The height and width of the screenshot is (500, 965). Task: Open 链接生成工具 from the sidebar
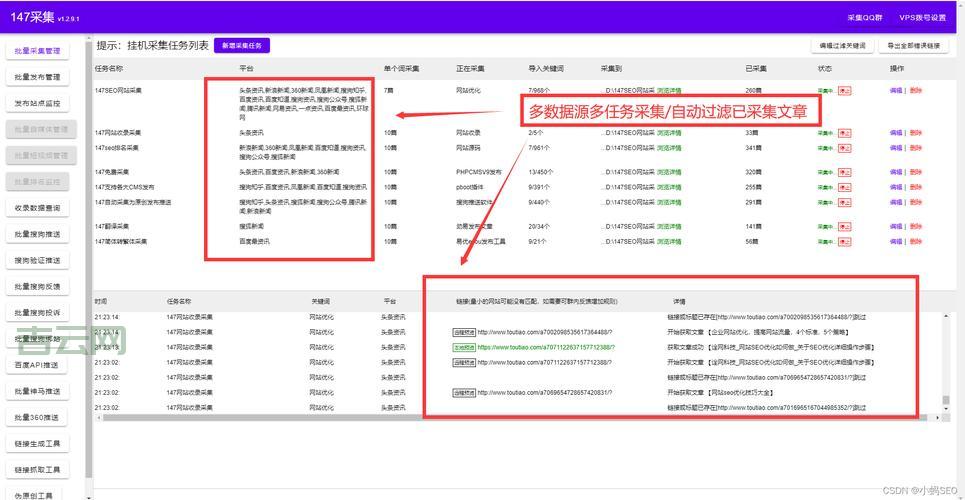(x=38, y=443)
